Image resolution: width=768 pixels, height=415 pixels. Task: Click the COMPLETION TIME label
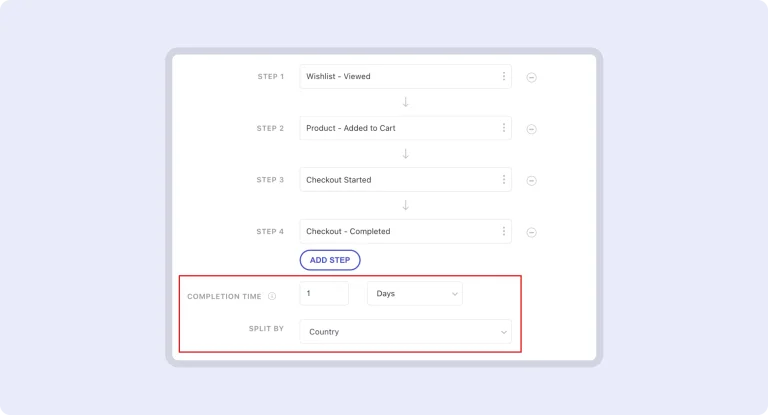(225, 297)
